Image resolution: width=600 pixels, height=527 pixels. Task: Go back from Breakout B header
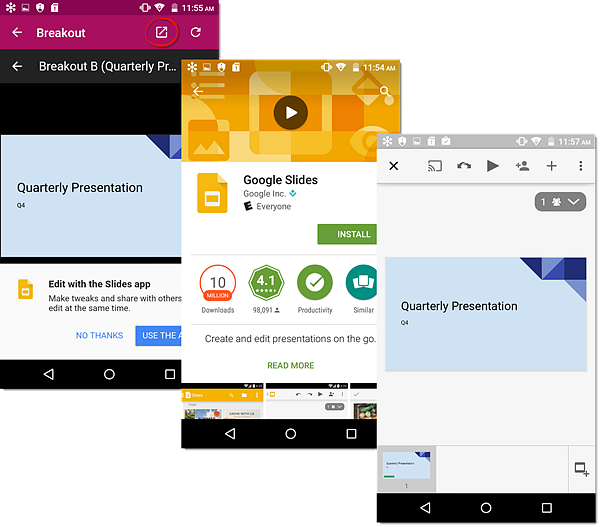click(x=17, y=67)
